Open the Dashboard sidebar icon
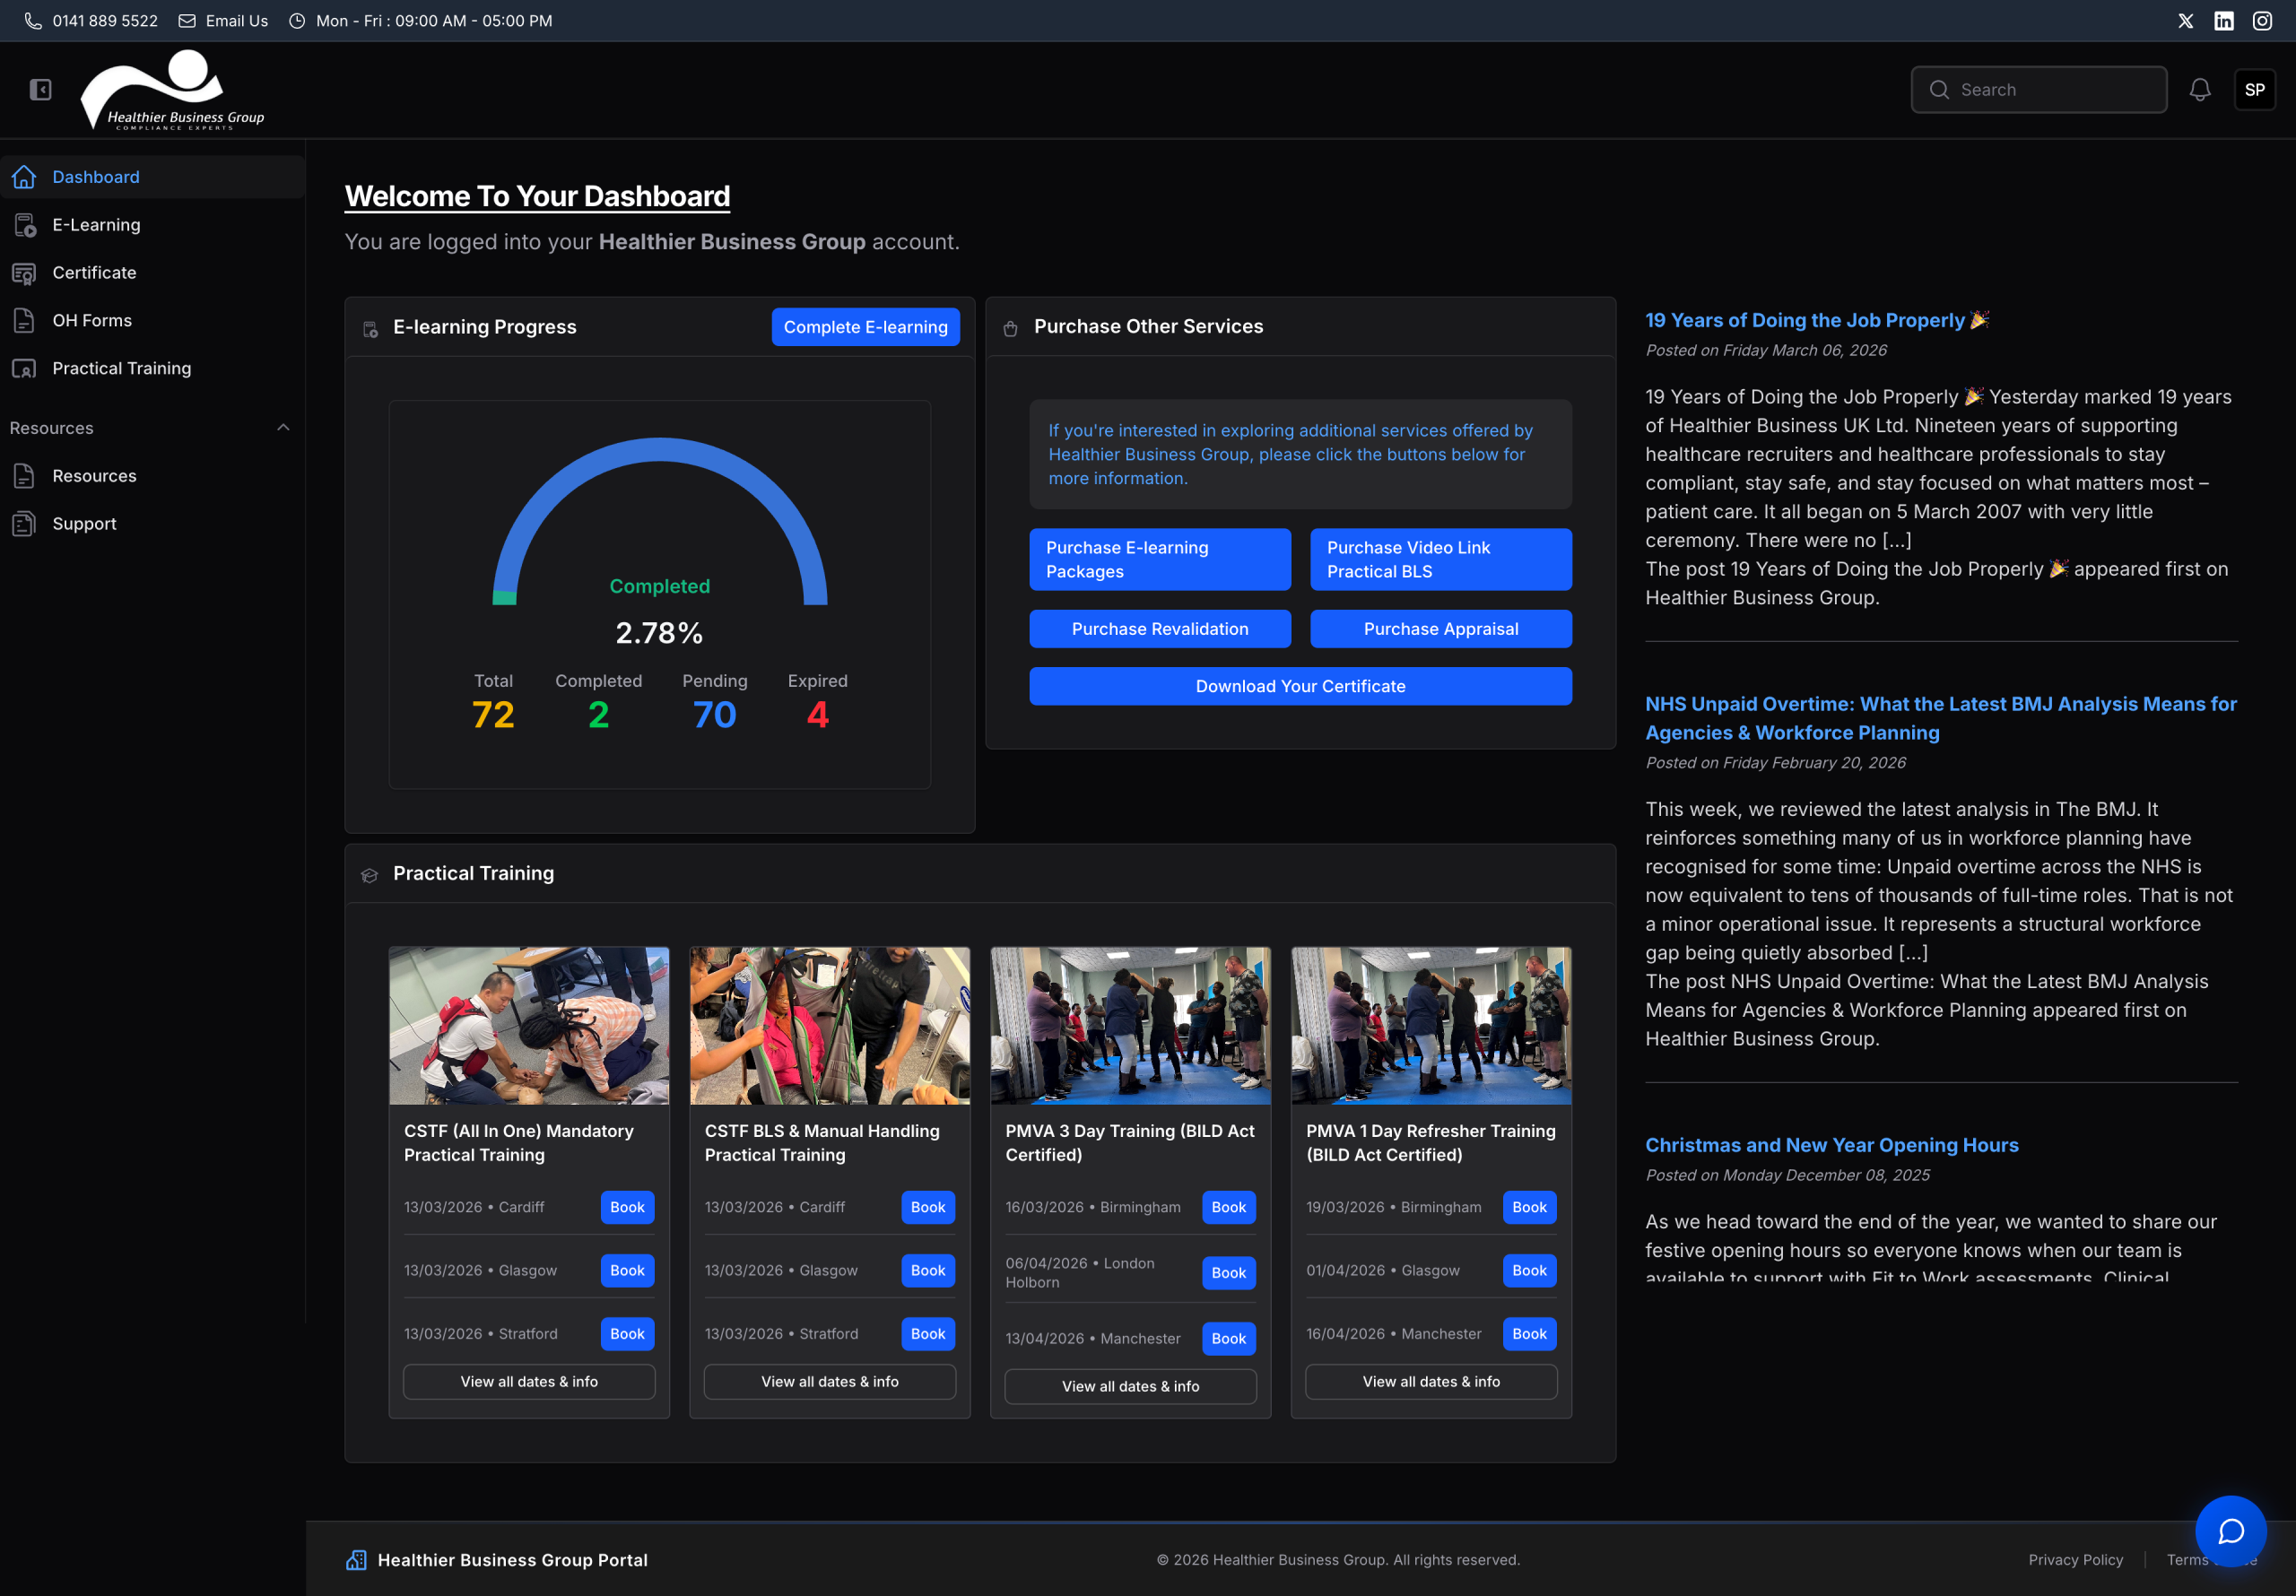Screen dimensions: 2296x1596 (x=24, y=176)
